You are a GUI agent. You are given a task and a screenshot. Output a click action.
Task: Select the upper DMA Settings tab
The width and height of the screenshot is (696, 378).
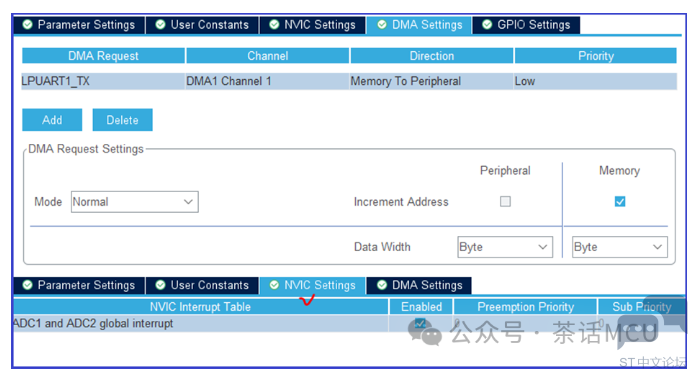tap(419, 25)
